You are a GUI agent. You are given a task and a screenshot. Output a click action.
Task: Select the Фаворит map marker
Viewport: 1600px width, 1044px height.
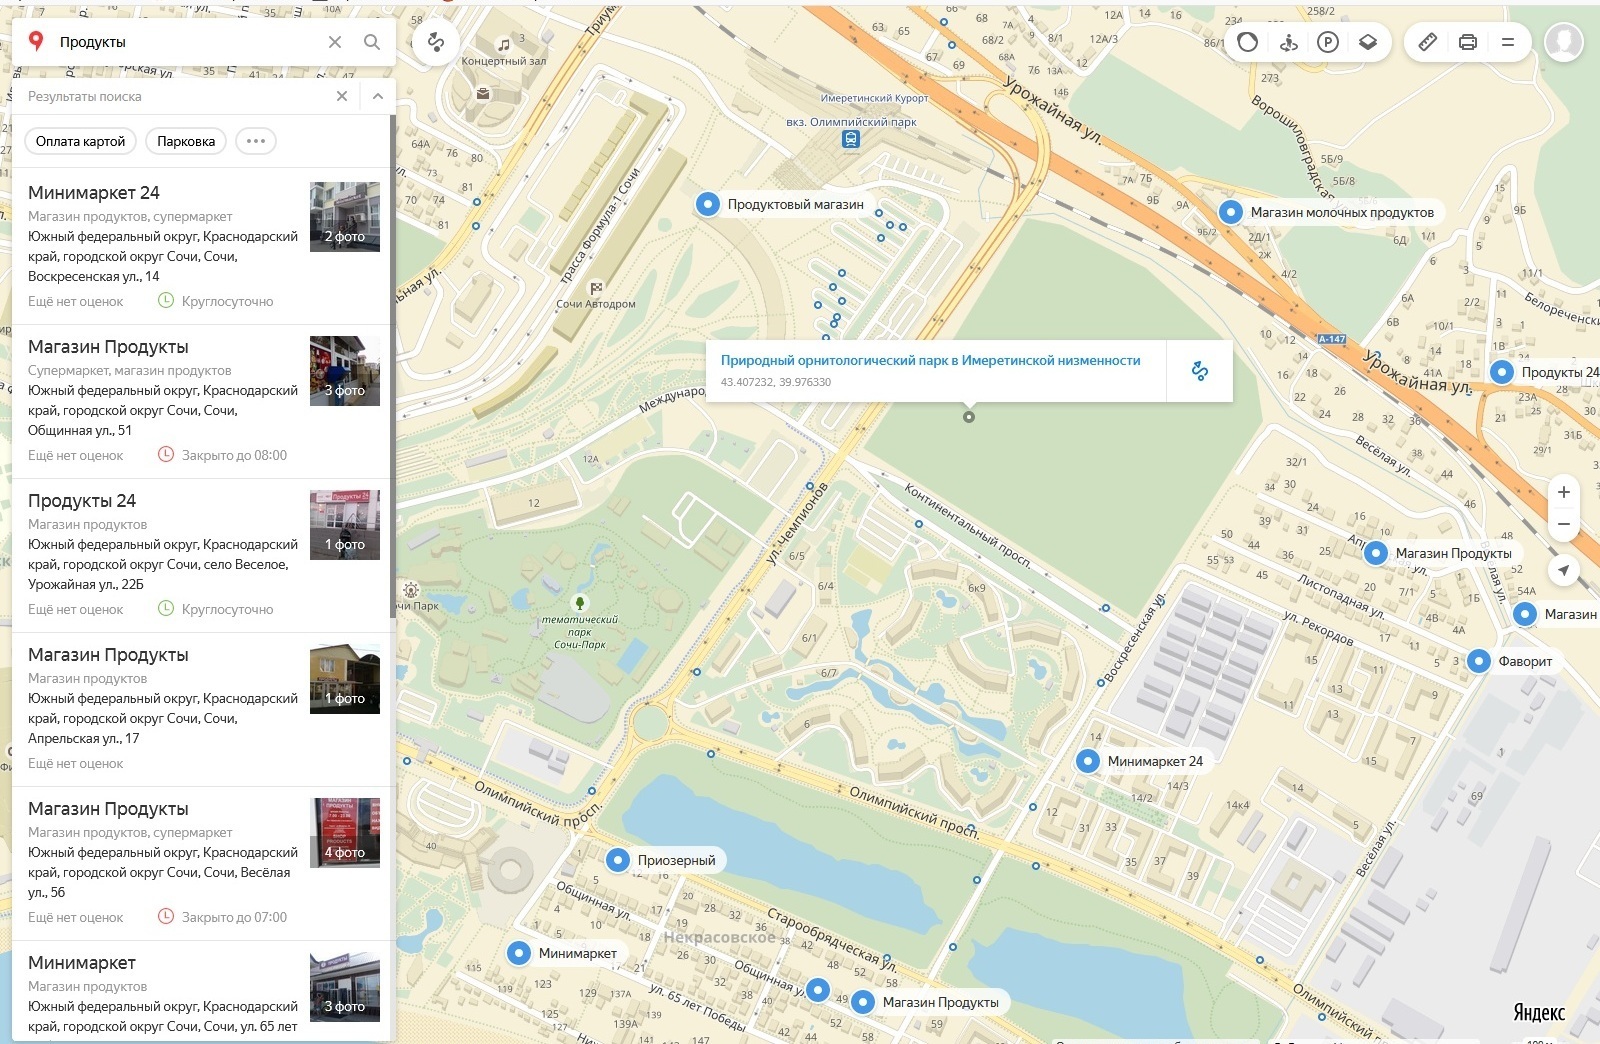1479,661
